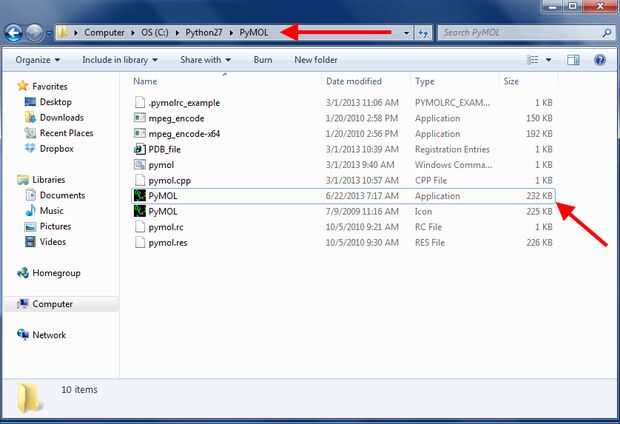Image resolution: width=620 pixels, height=424 pixels.
Task: Select the mpeg_encode application icon
Action: 140,118
